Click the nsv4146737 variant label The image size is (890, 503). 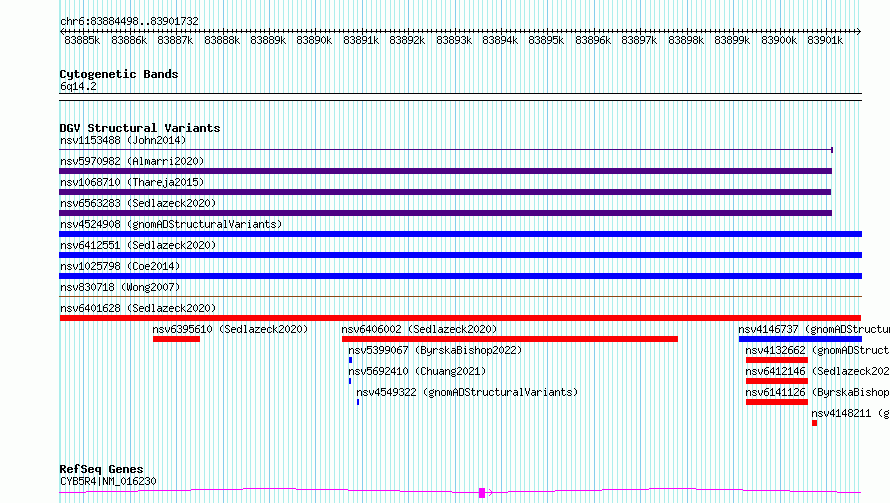click(x=814, y=329)
